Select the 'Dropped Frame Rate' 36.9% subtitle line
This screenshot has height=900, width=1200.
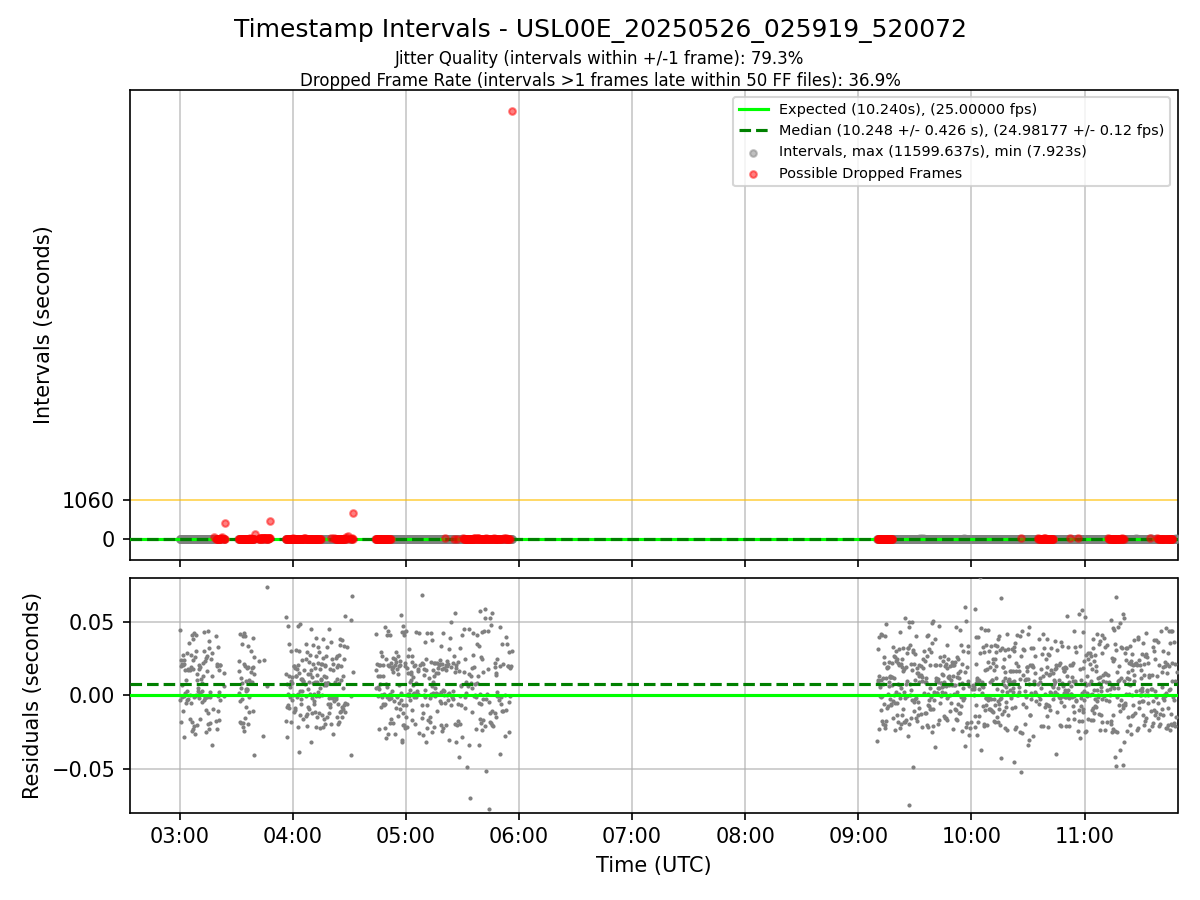pyautogui.click(x=600, y=80)
